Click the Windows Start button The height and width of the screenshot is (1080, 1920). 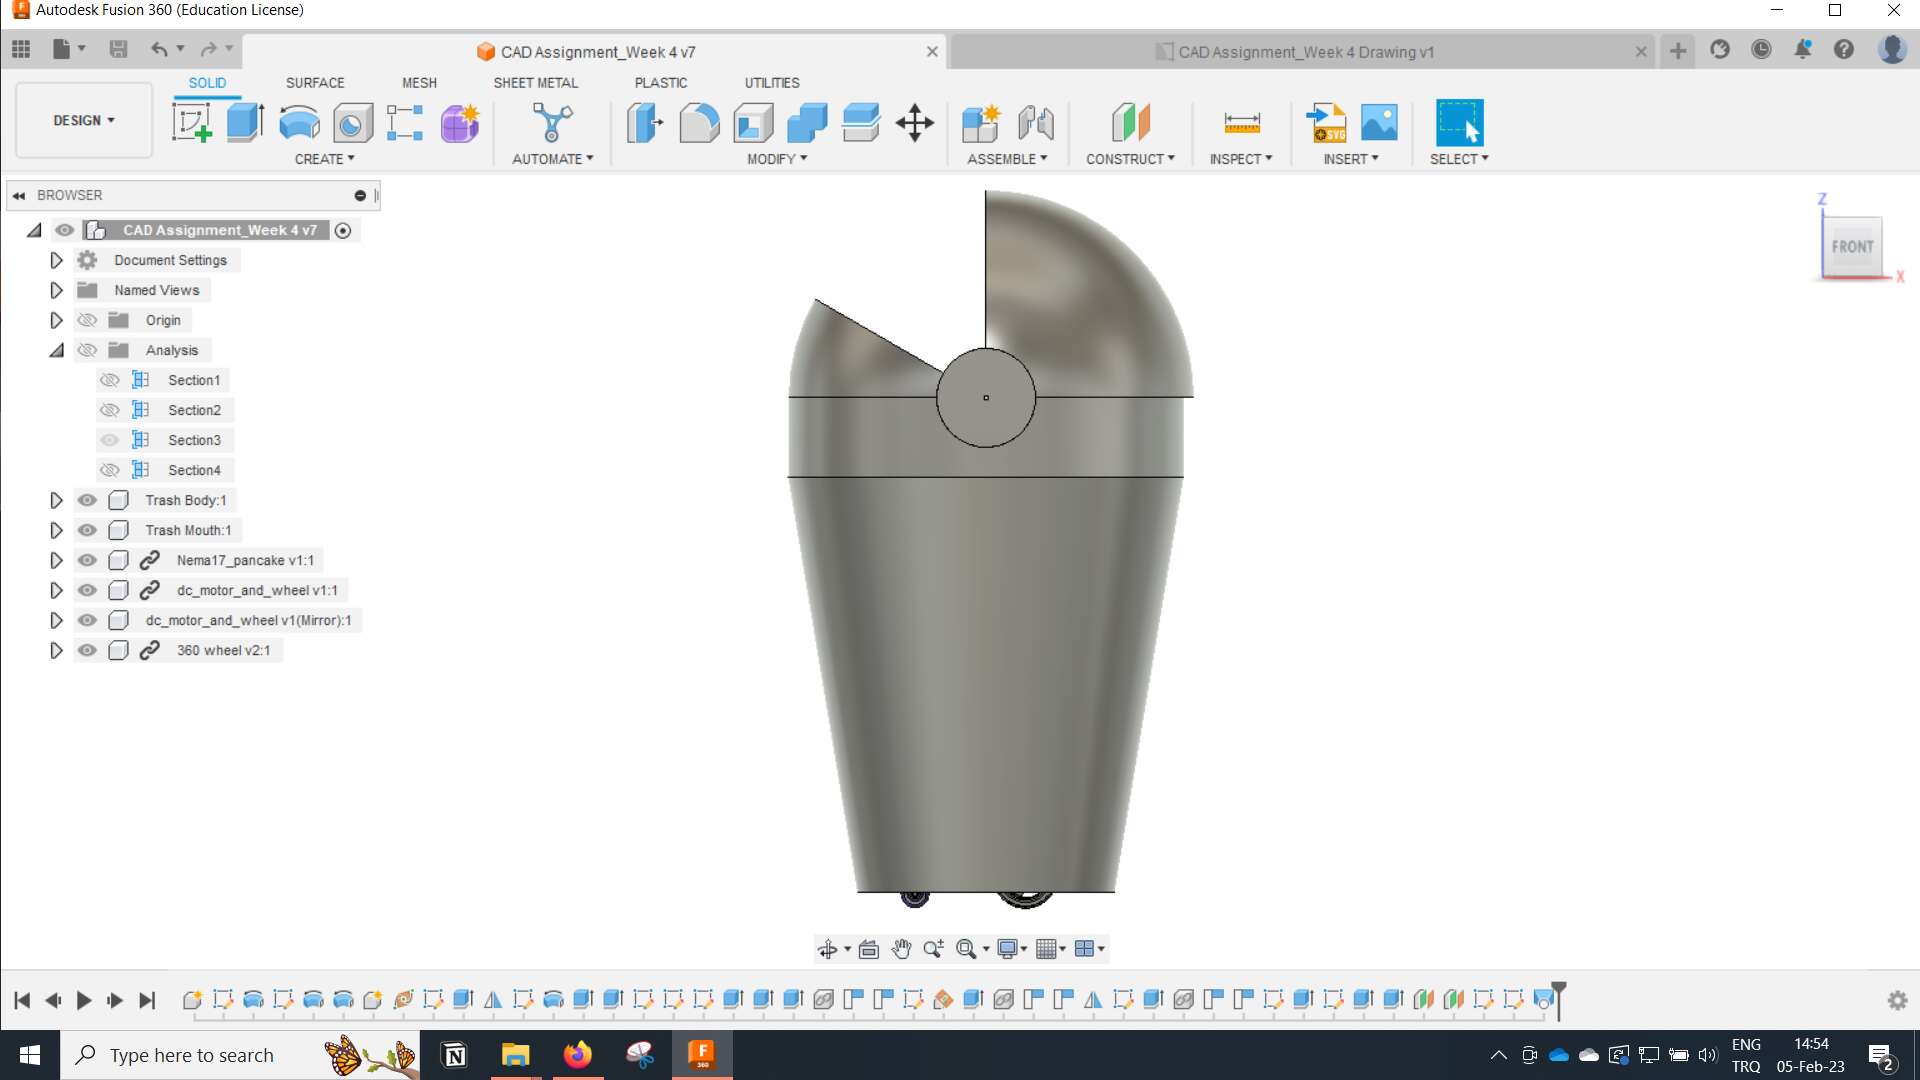30,1055
